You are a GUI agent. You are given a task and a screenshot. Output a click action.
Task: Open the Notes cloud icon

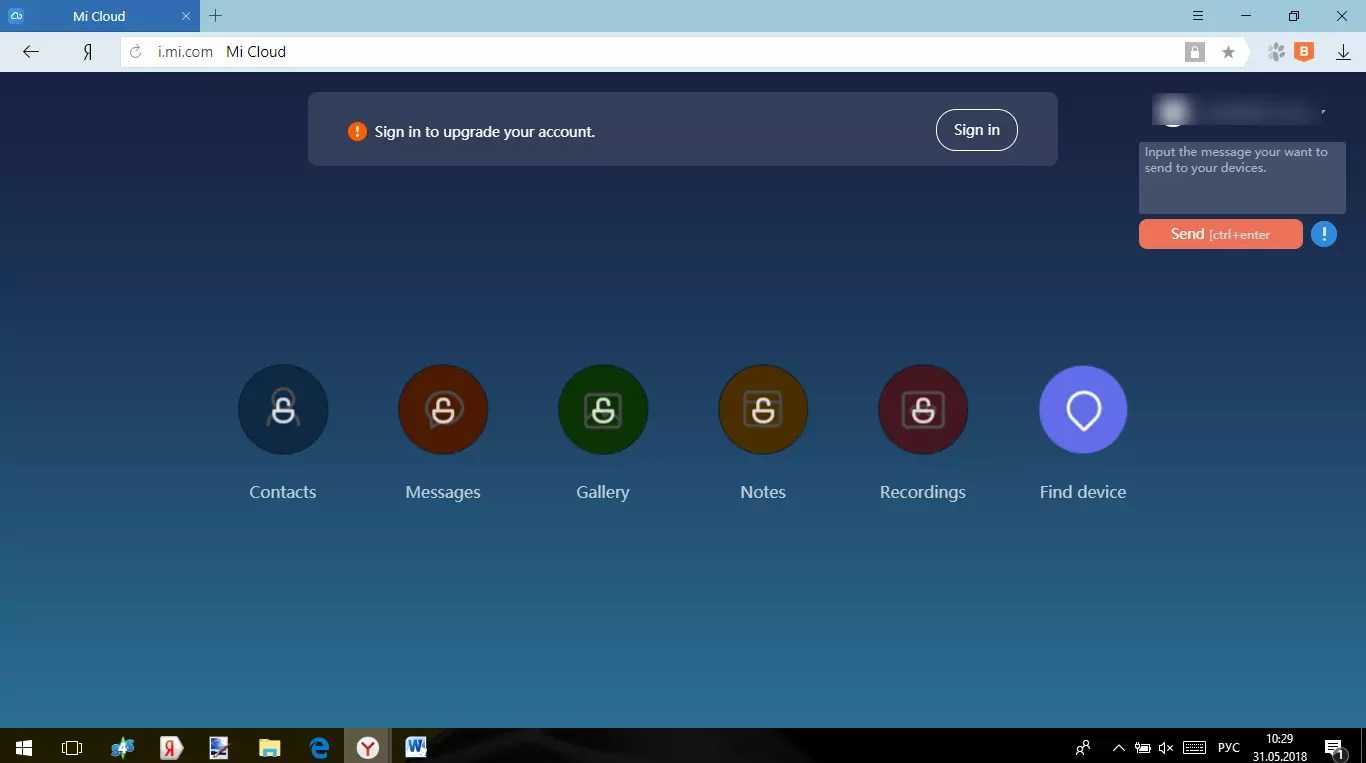763,409
